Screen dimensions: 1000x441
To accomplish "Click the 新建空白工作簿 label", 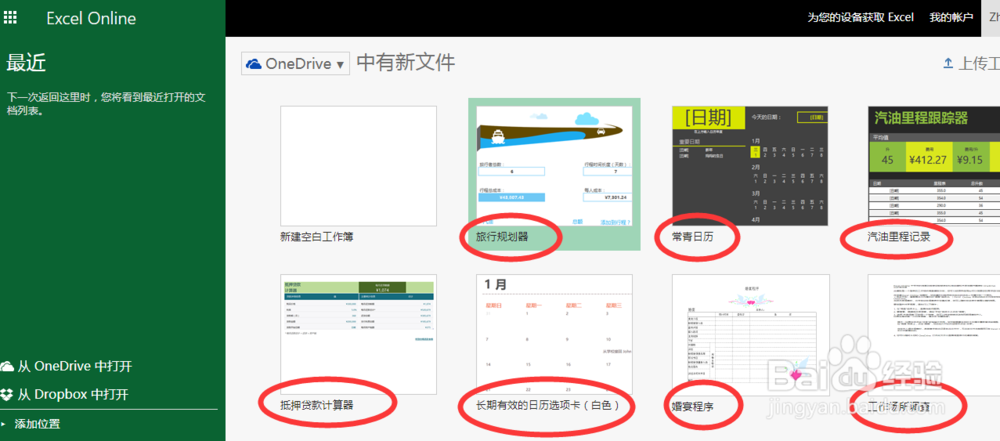I will (x=316, y=237).
